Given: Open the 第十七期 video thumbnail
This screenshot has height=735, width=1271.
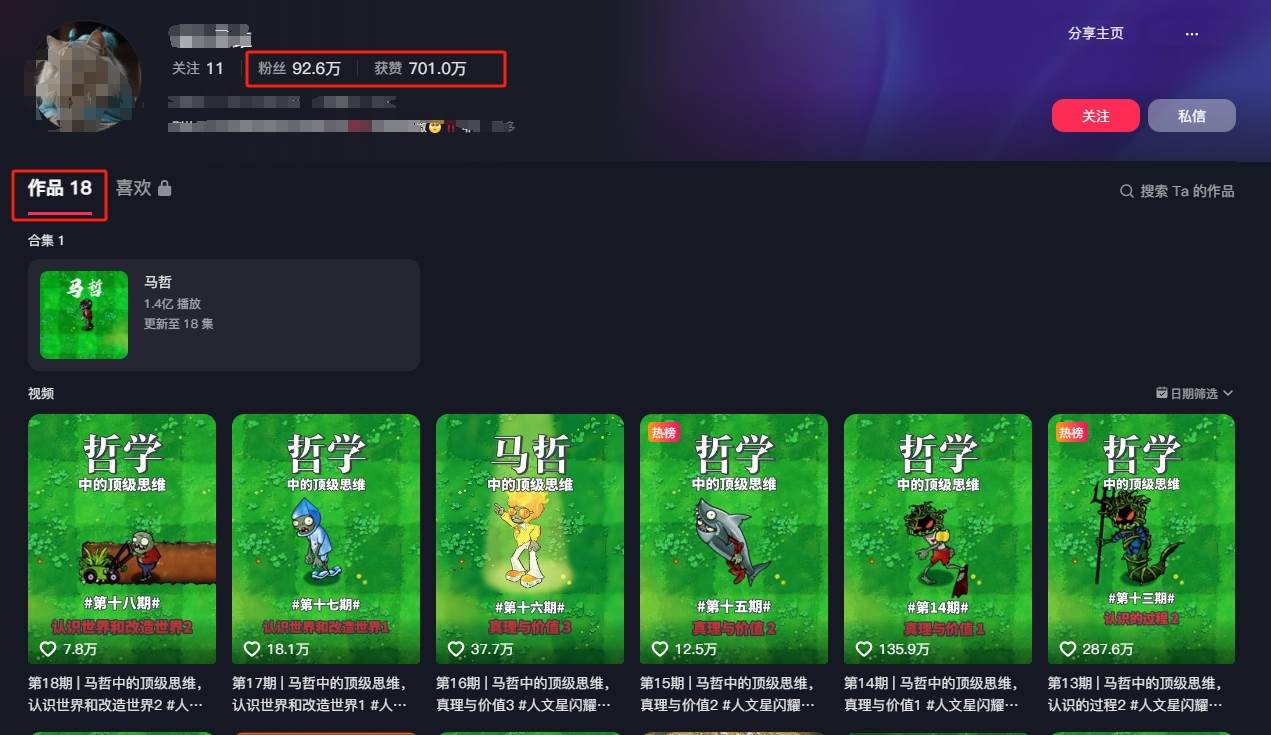Looking at the screenshot, I should click(326, 539).
